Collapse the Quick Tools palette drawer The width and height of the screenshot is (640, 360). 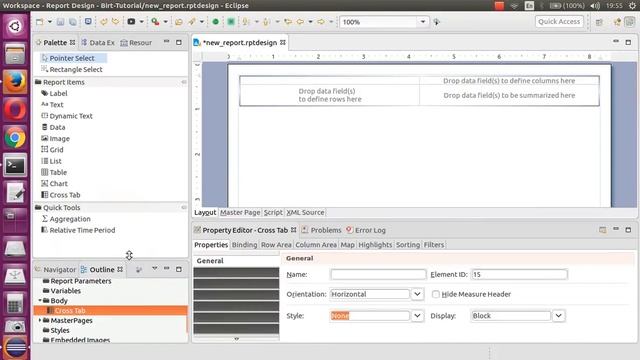pyautogui.click(x=184, y=207)
